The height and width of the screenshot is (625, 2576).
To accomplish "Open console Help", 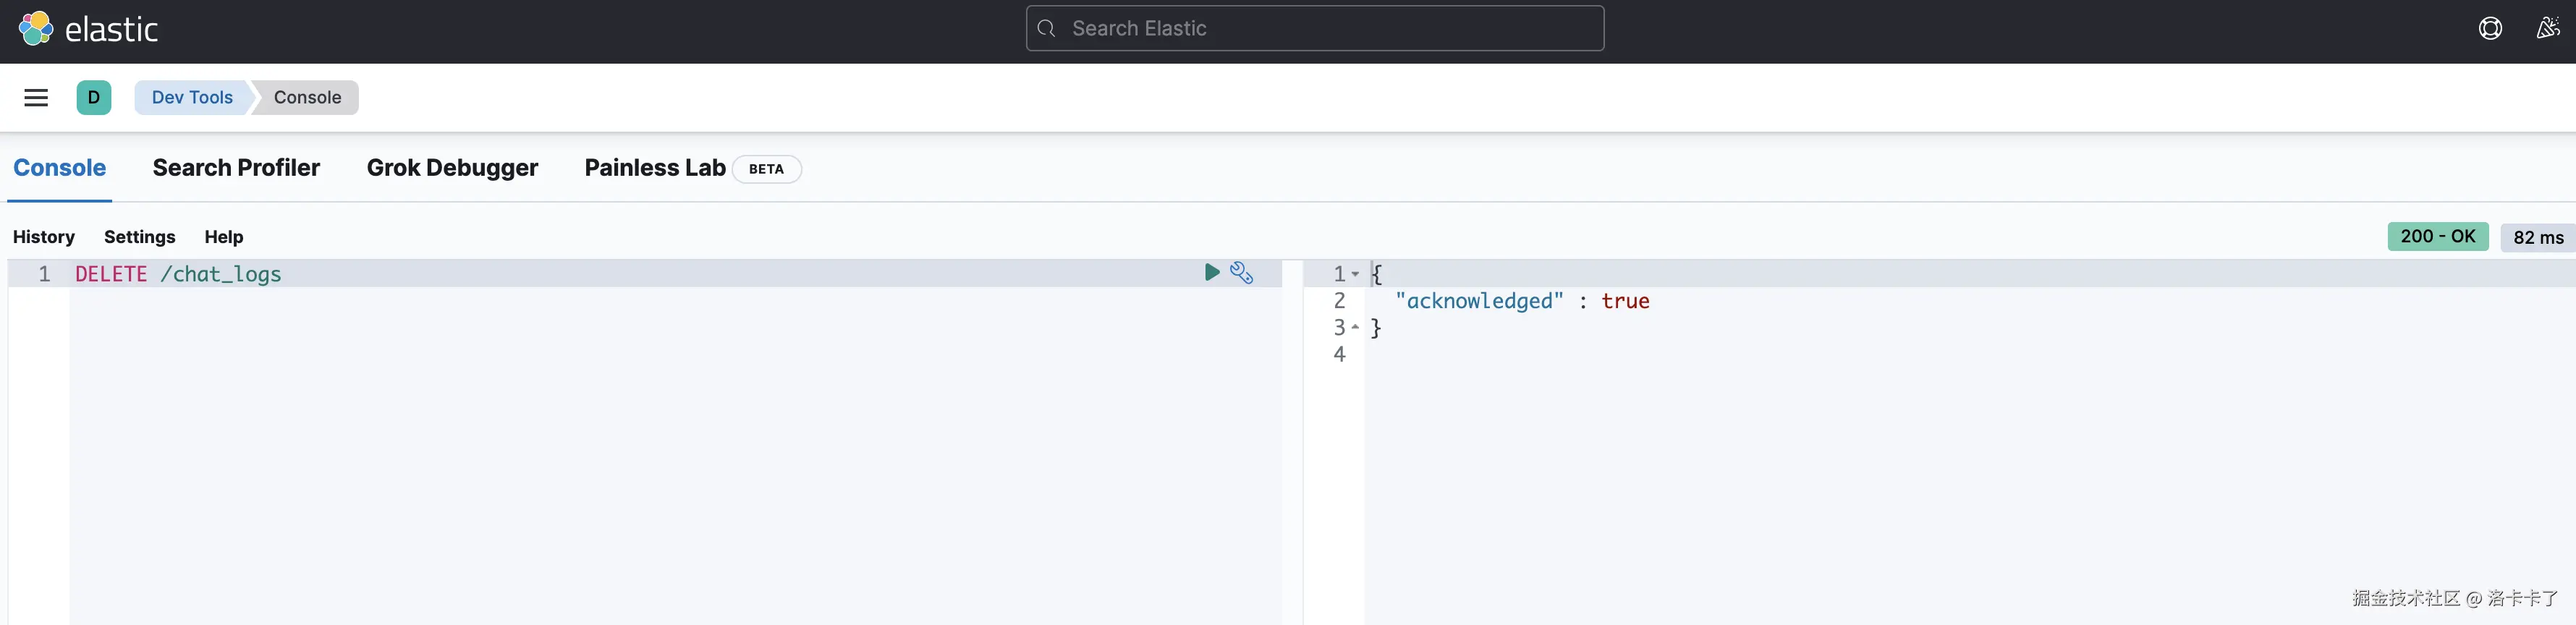I will (224, 237).
